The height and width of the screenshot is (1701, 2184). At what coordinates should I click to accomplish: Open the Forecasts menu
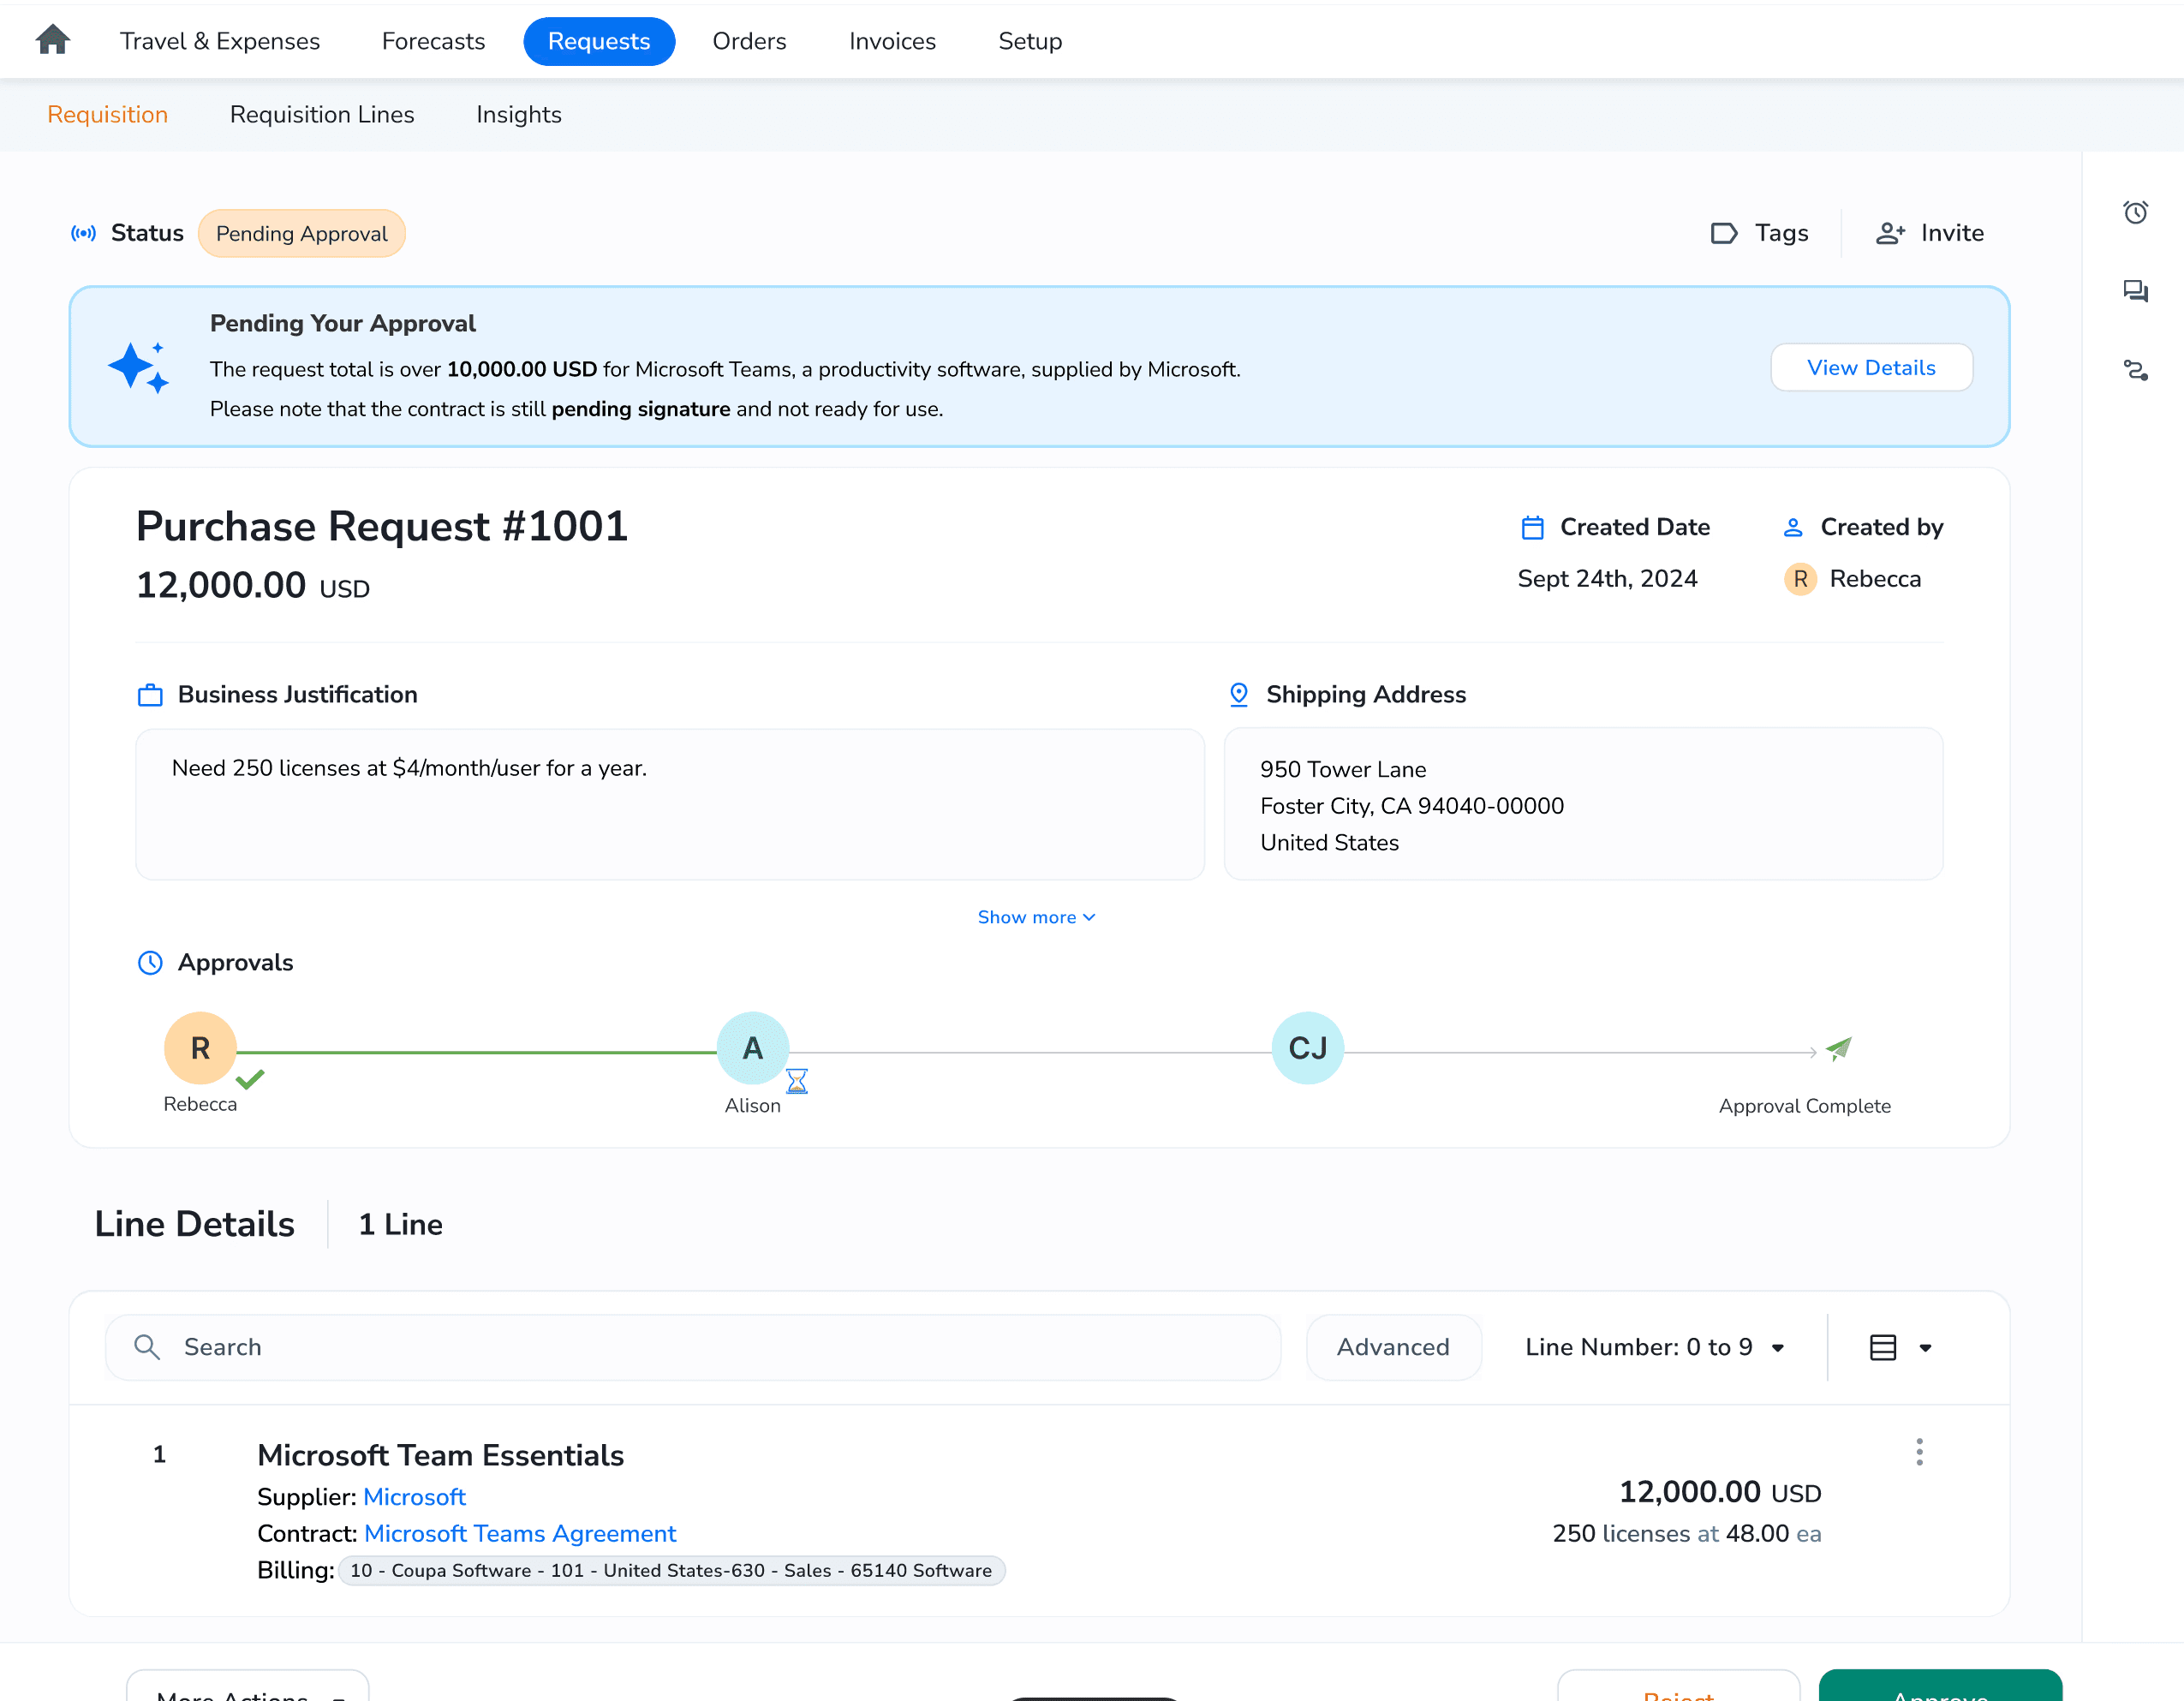[433, 41]
